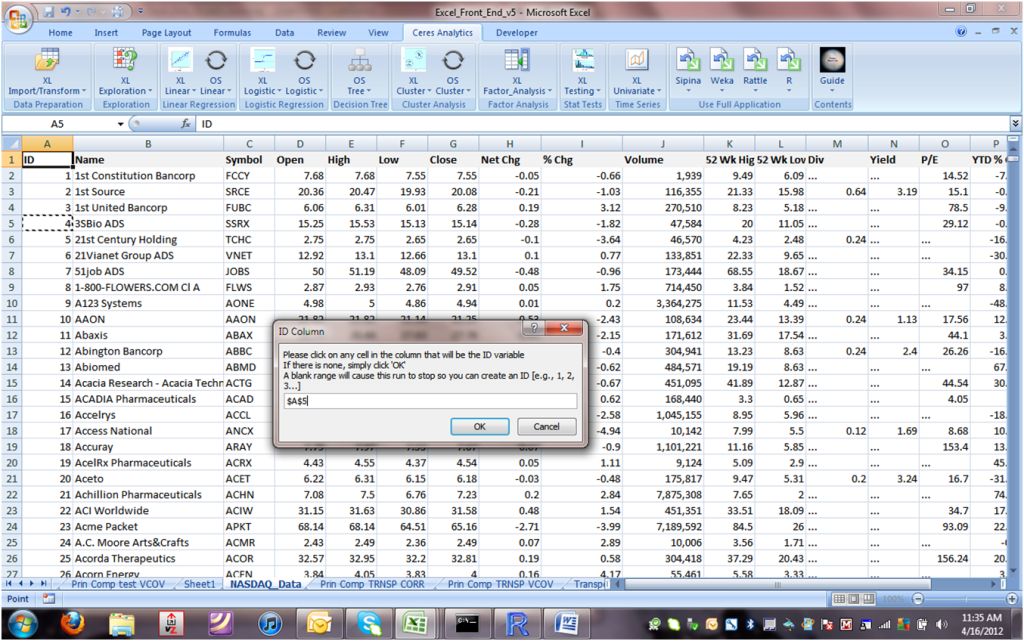Switch to Normal view button
Viewport: 1024px width, 641px height.
click(x=839, y=599)
